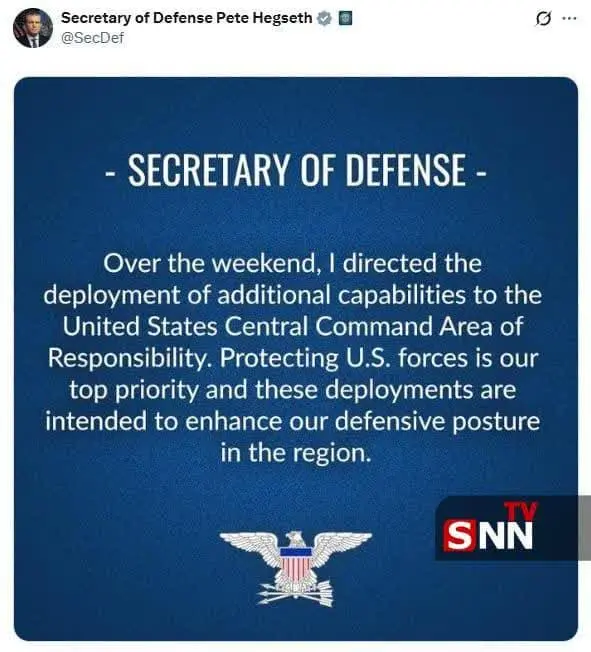Click the 'top priority and these deployments' line
This screenshot has width=591, height=652.
(x=292, y=390)
